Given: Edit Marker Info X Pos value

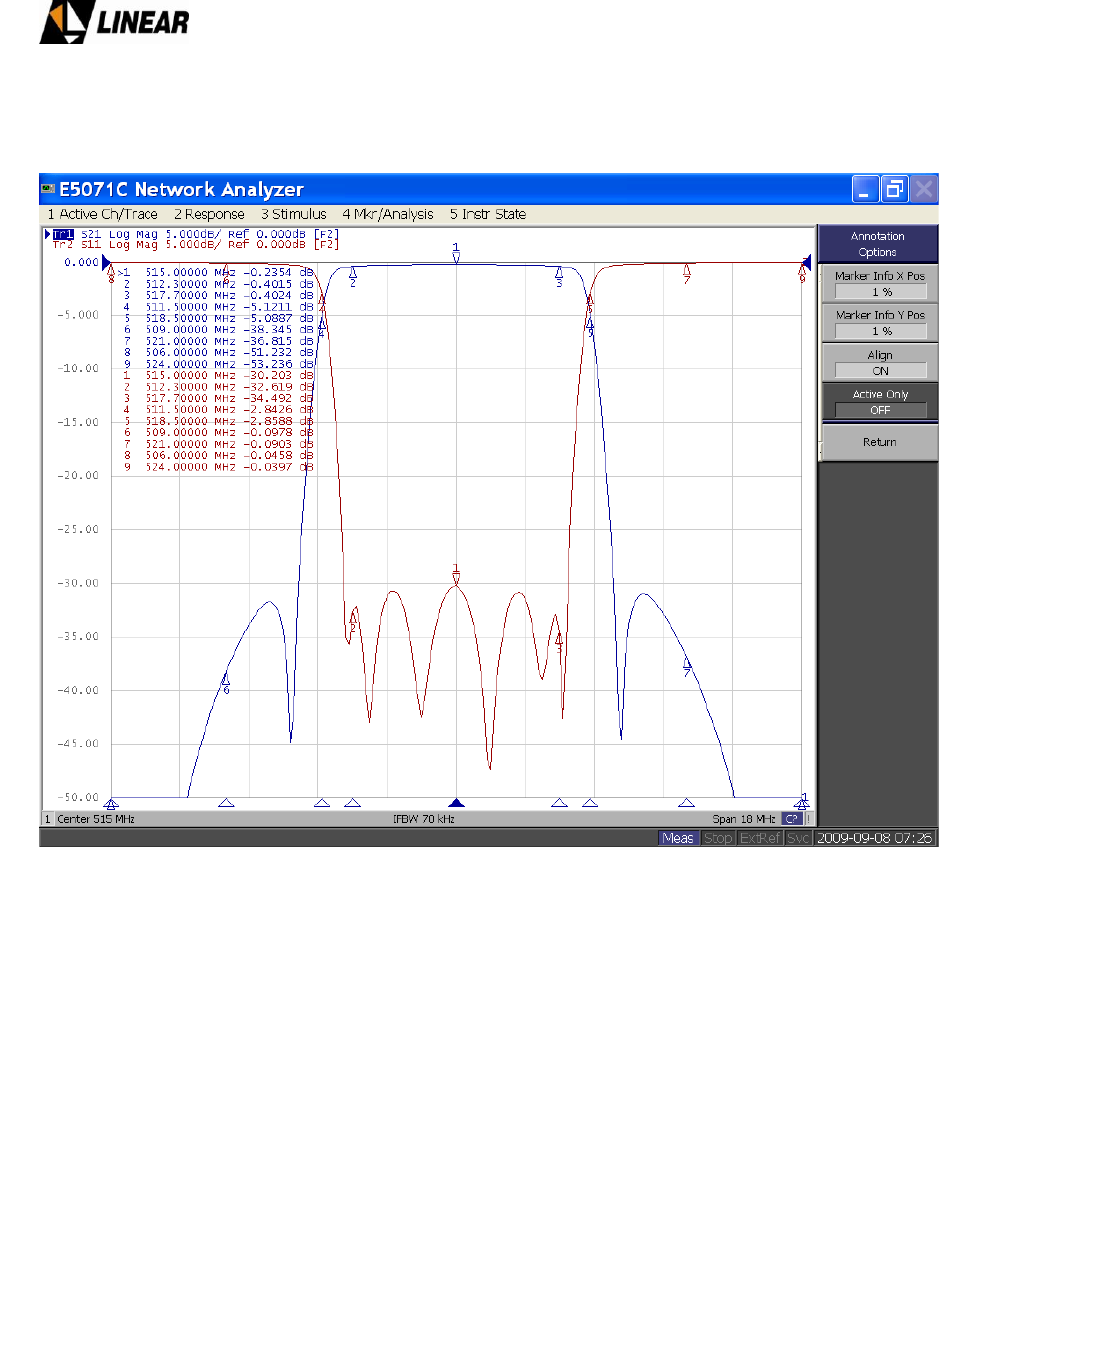Looking at the screenshot, I should click(881, 292).
